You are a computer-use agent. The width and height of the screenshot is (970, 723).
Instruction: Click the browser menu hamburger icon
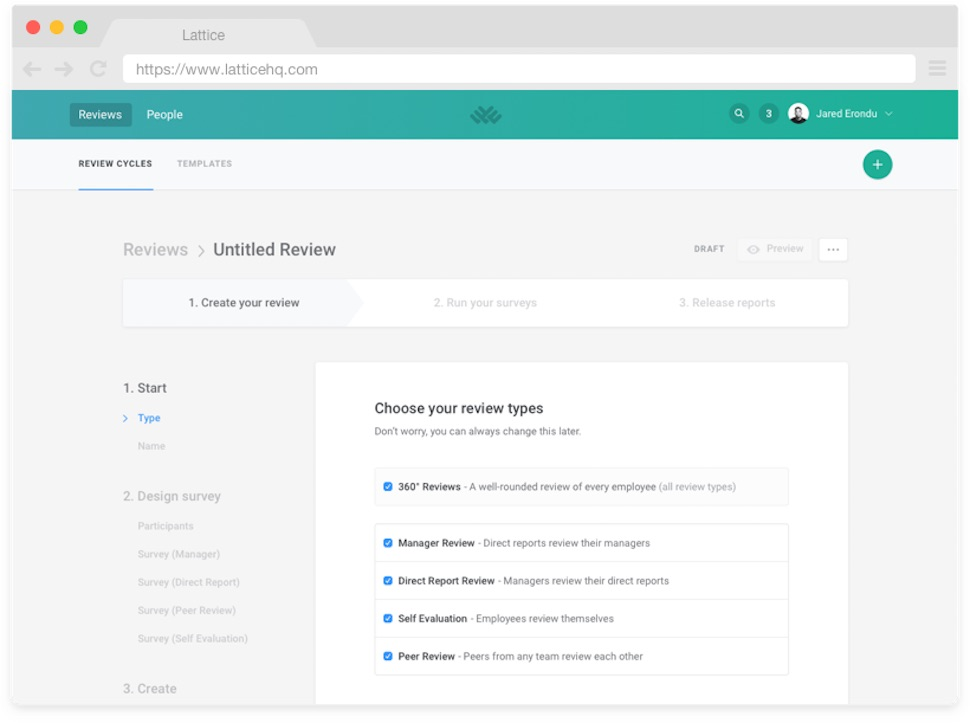937,68
